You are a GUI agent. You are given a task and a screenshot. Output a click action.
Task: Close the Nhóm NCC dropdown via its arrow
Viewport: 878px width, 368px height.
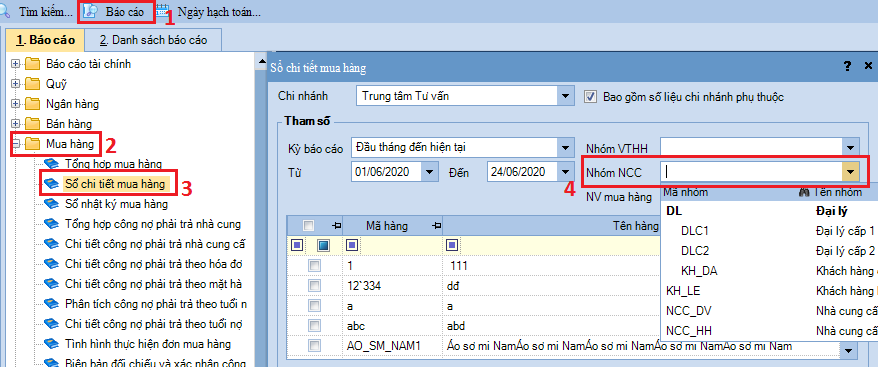tap(851, 173)
